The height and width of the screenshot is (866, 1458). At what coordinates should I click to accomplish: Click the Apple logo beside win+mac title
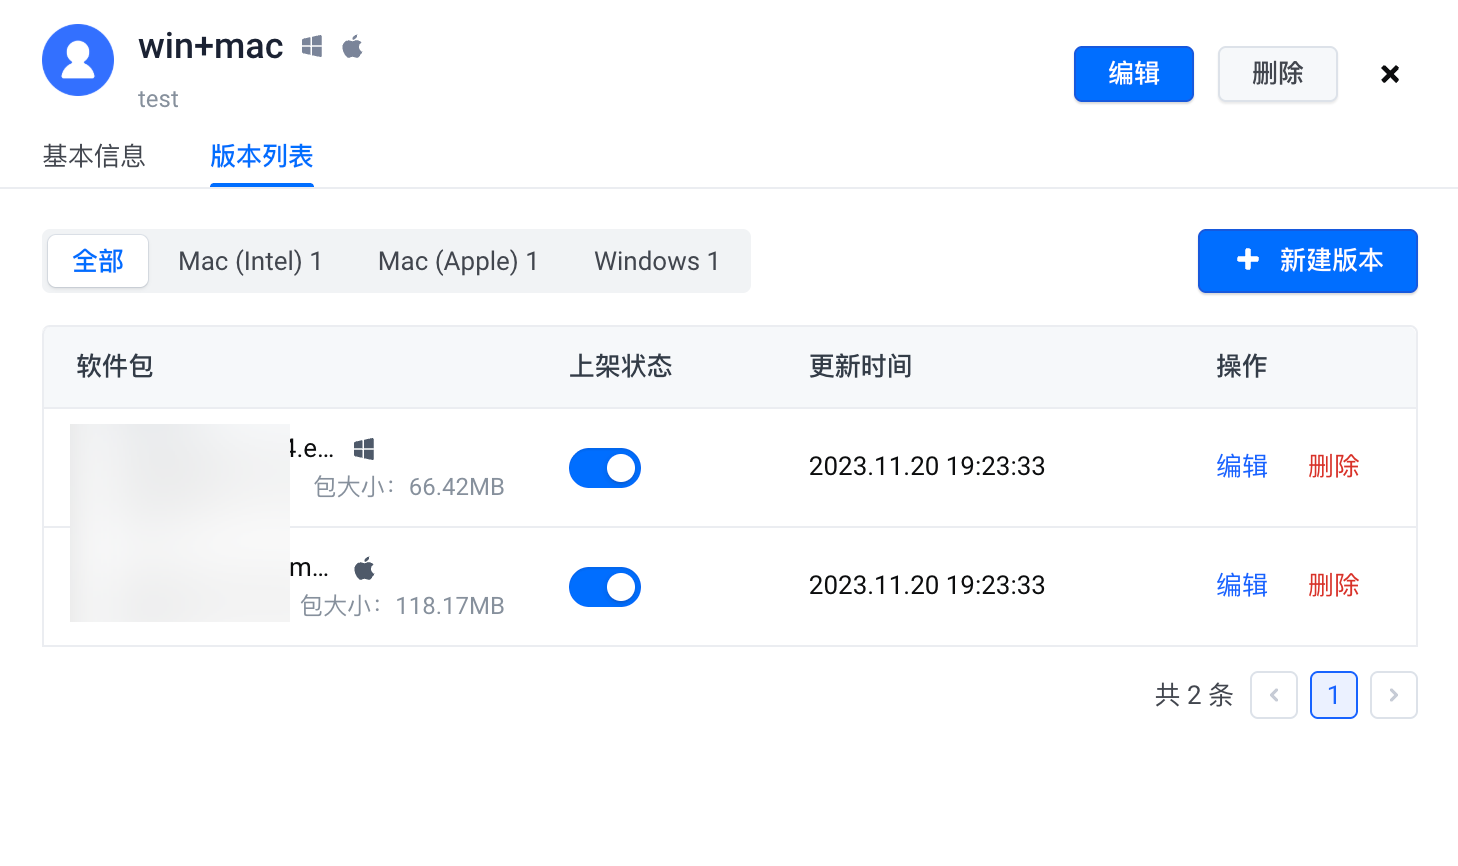pos(352,47)
